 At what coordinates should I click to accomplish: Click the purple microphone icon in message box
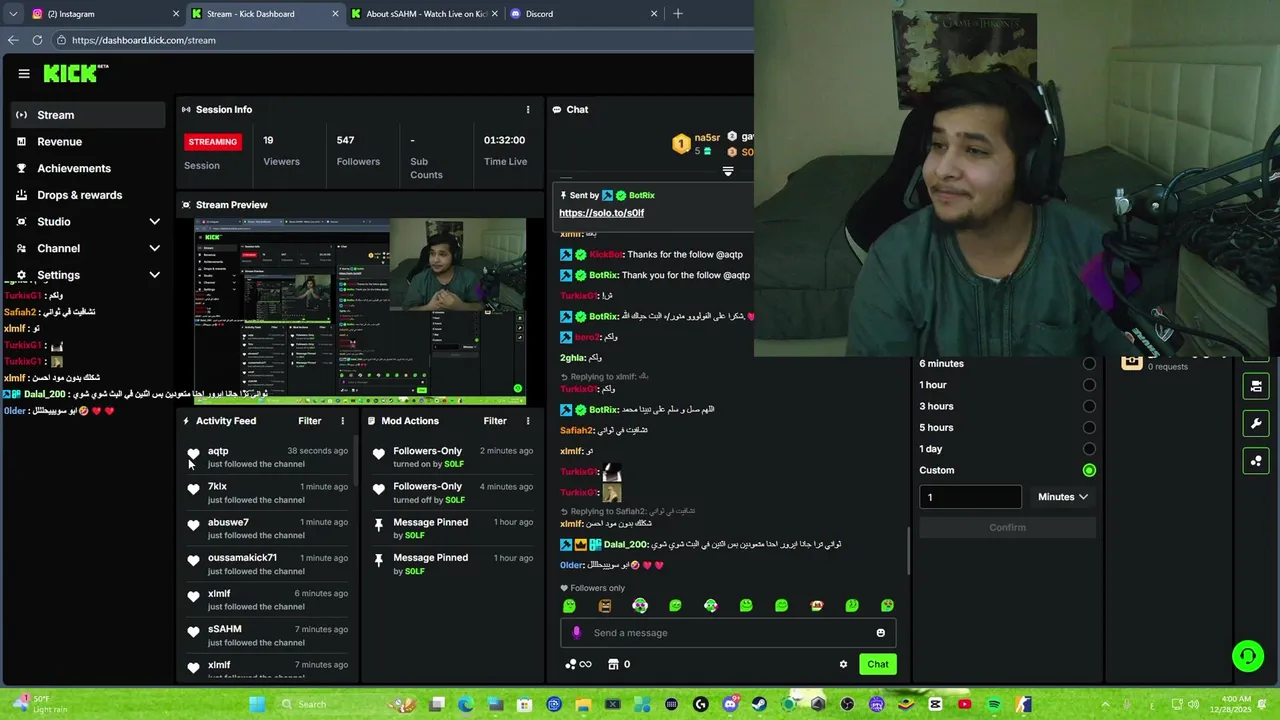[576, 633]
